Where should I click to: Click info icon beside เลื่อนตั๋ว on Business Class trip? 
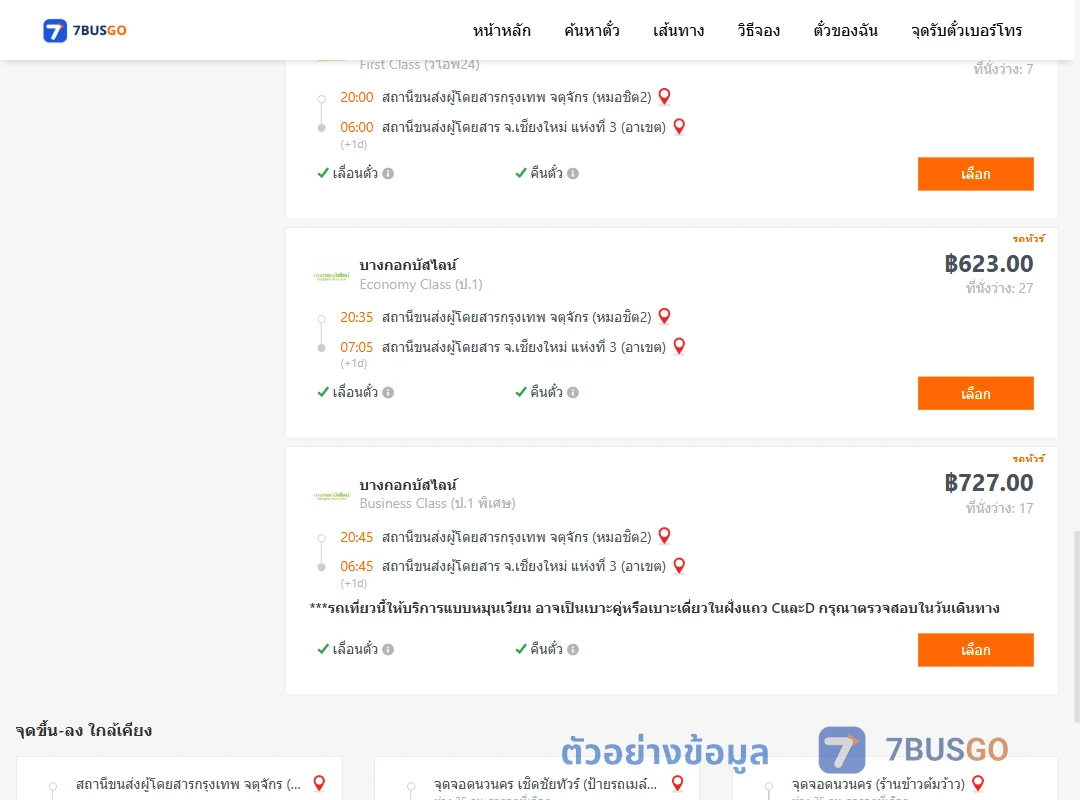tap(388, 650)
